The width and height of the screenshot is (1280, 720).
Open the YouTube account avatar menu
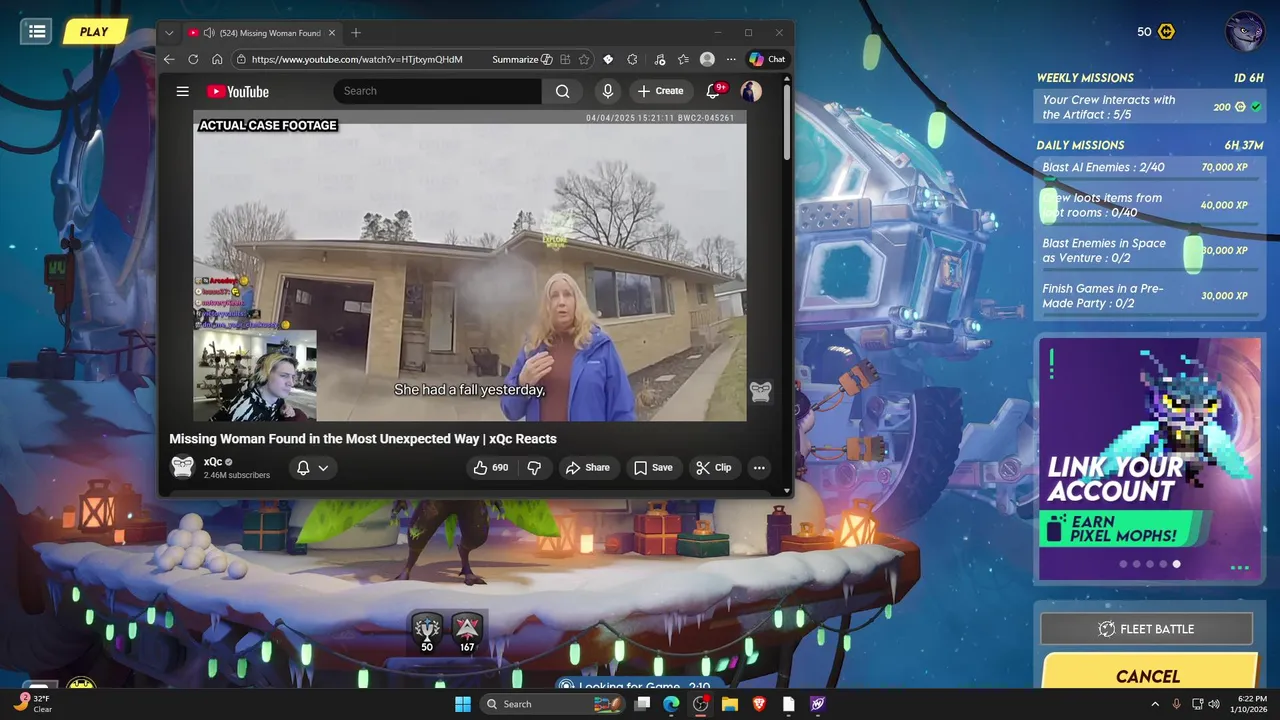(x=751, y=91)
